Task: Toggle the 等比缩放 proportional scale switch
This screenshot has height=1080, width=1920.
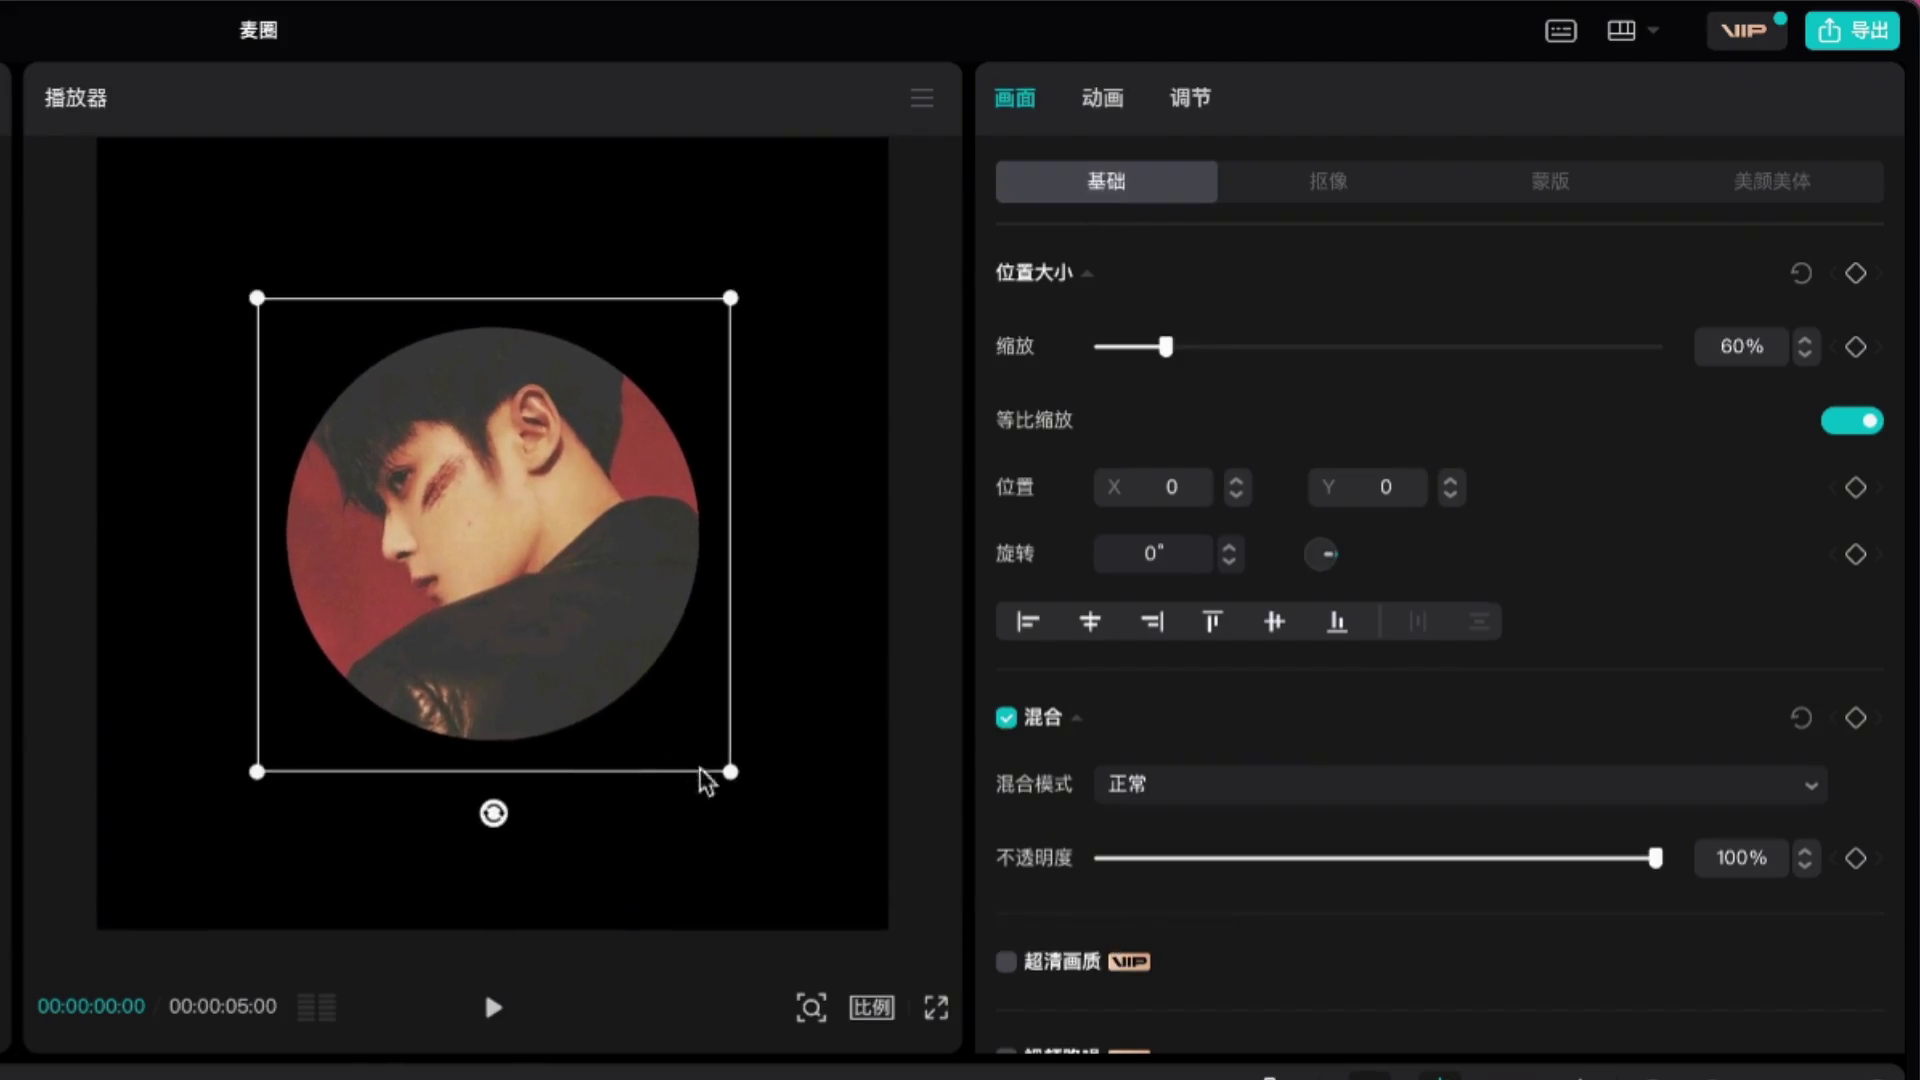Action: point(1853,419)
